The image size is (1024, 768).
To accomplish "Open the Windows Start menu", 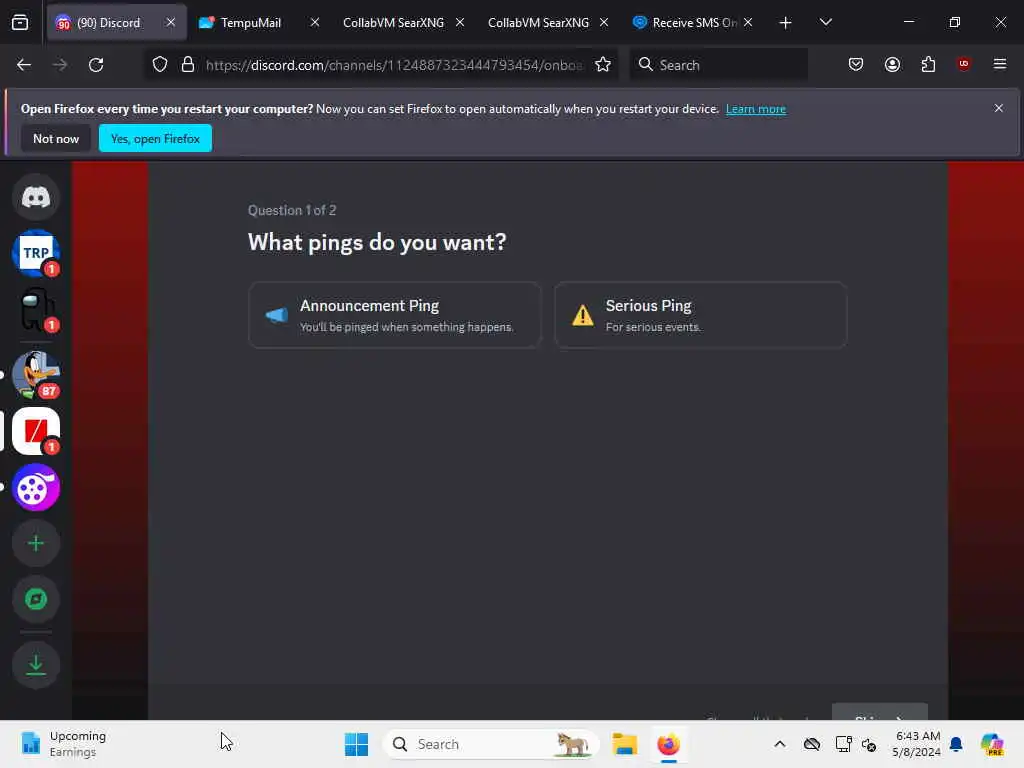I will pos(356,744).
